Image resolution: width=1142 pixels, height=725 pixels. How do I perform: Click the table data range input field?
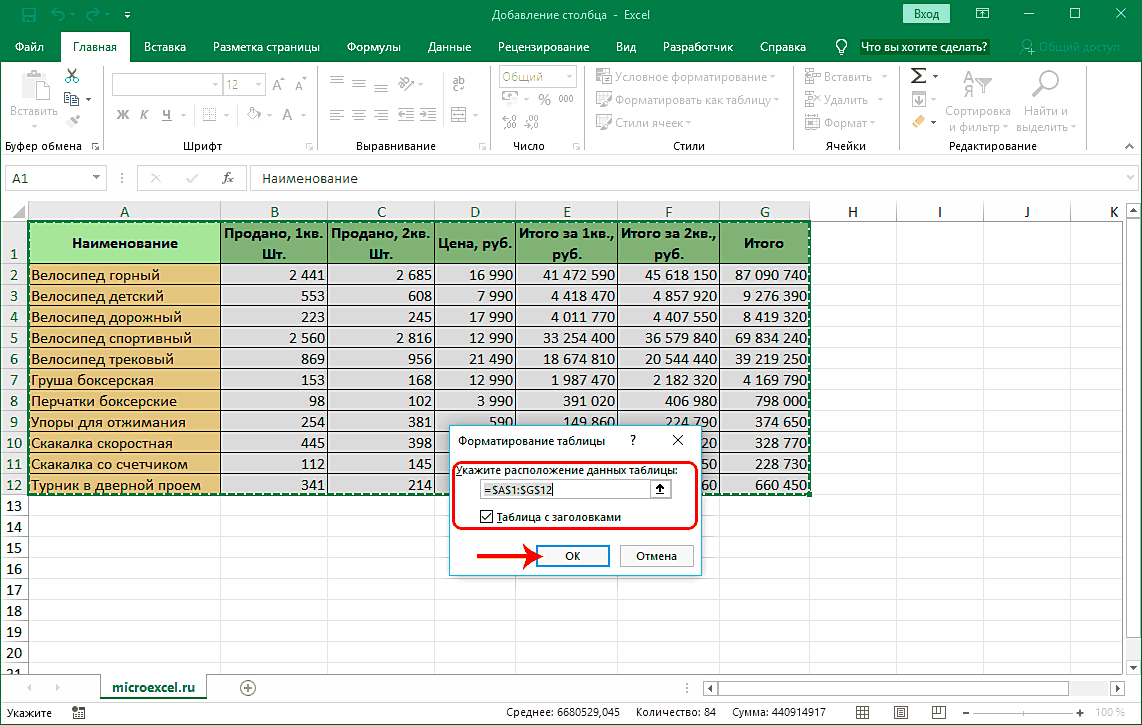pyautogui.click(x=564, y=489)
